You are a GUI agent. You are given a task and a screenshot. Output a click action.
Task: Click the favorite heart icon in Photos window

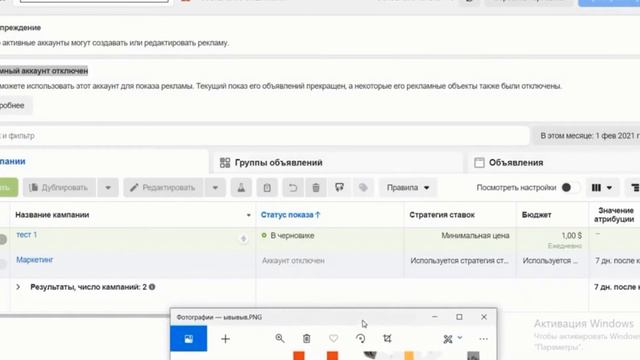point(333,338)
